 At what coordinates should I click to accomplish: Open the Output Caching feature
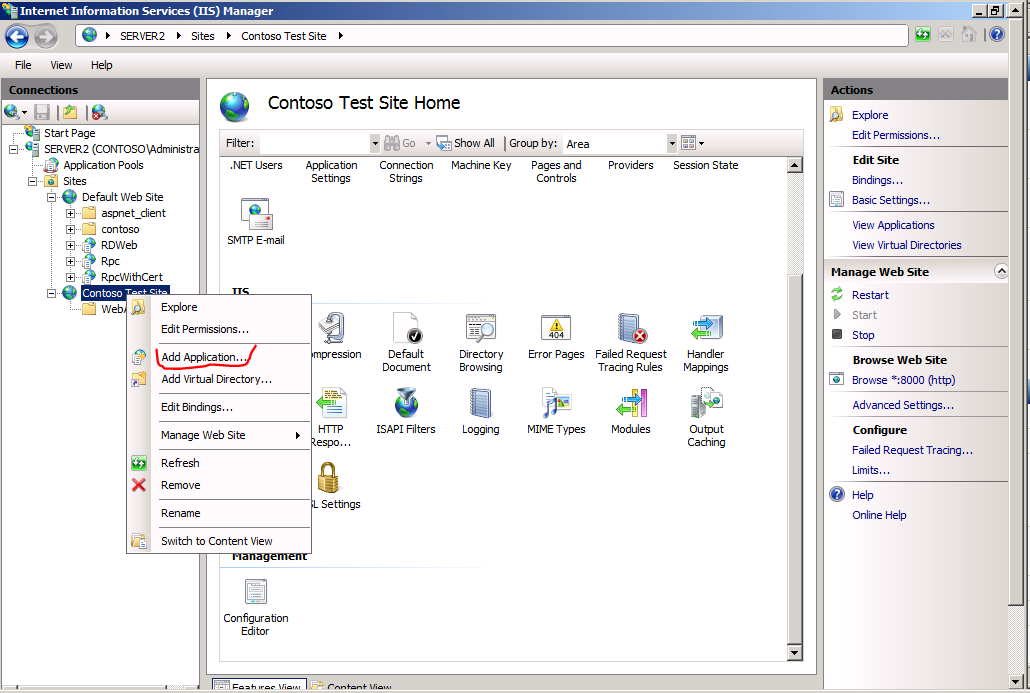[706, 417]
